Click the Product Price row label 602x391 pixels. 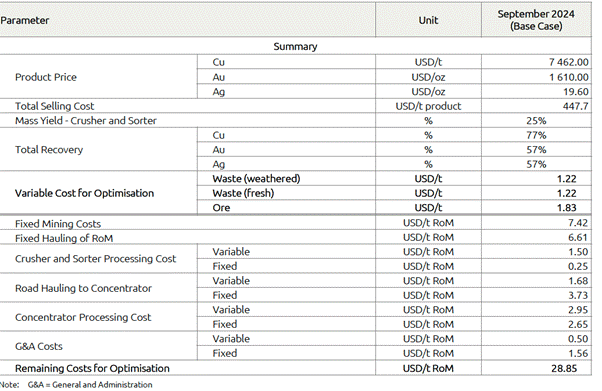pyautogui.click(x=46, y=77)
